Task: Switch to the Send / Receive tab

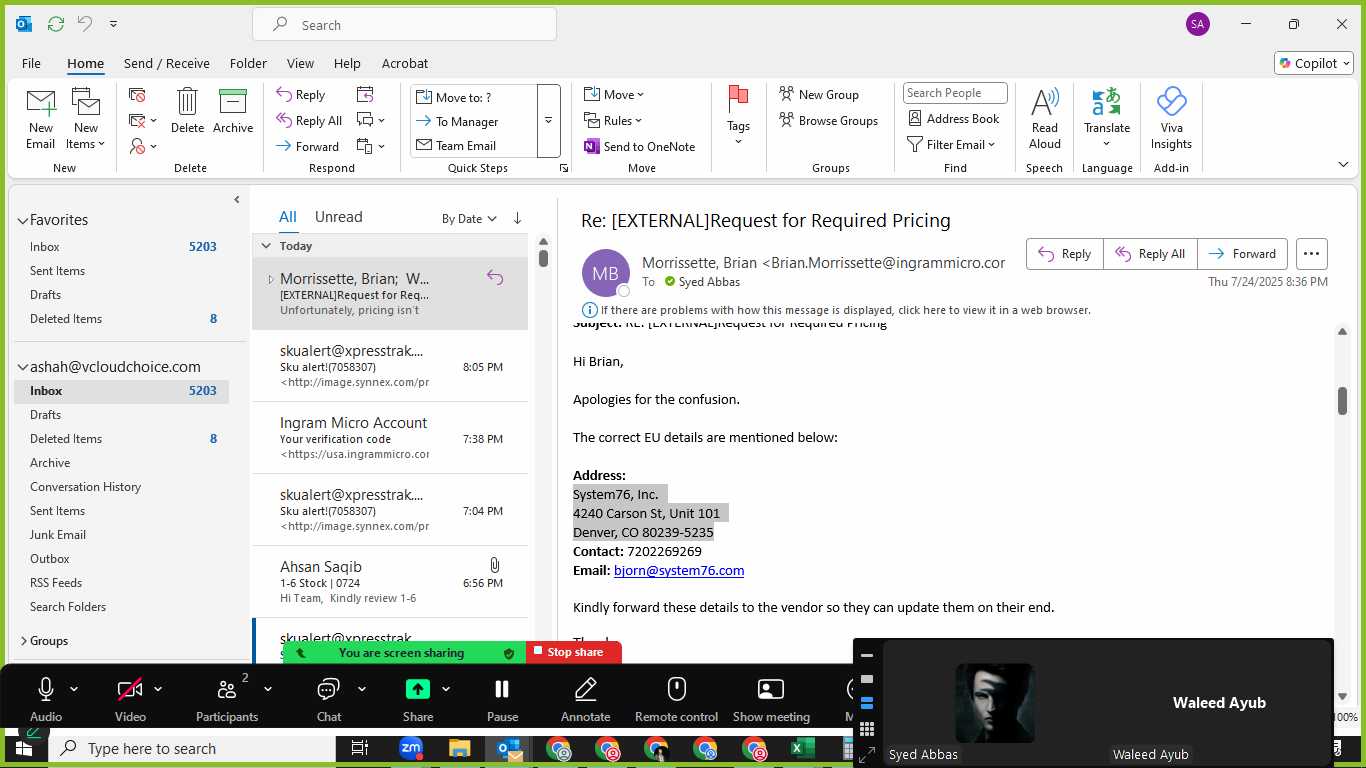Action: [167, 63]
